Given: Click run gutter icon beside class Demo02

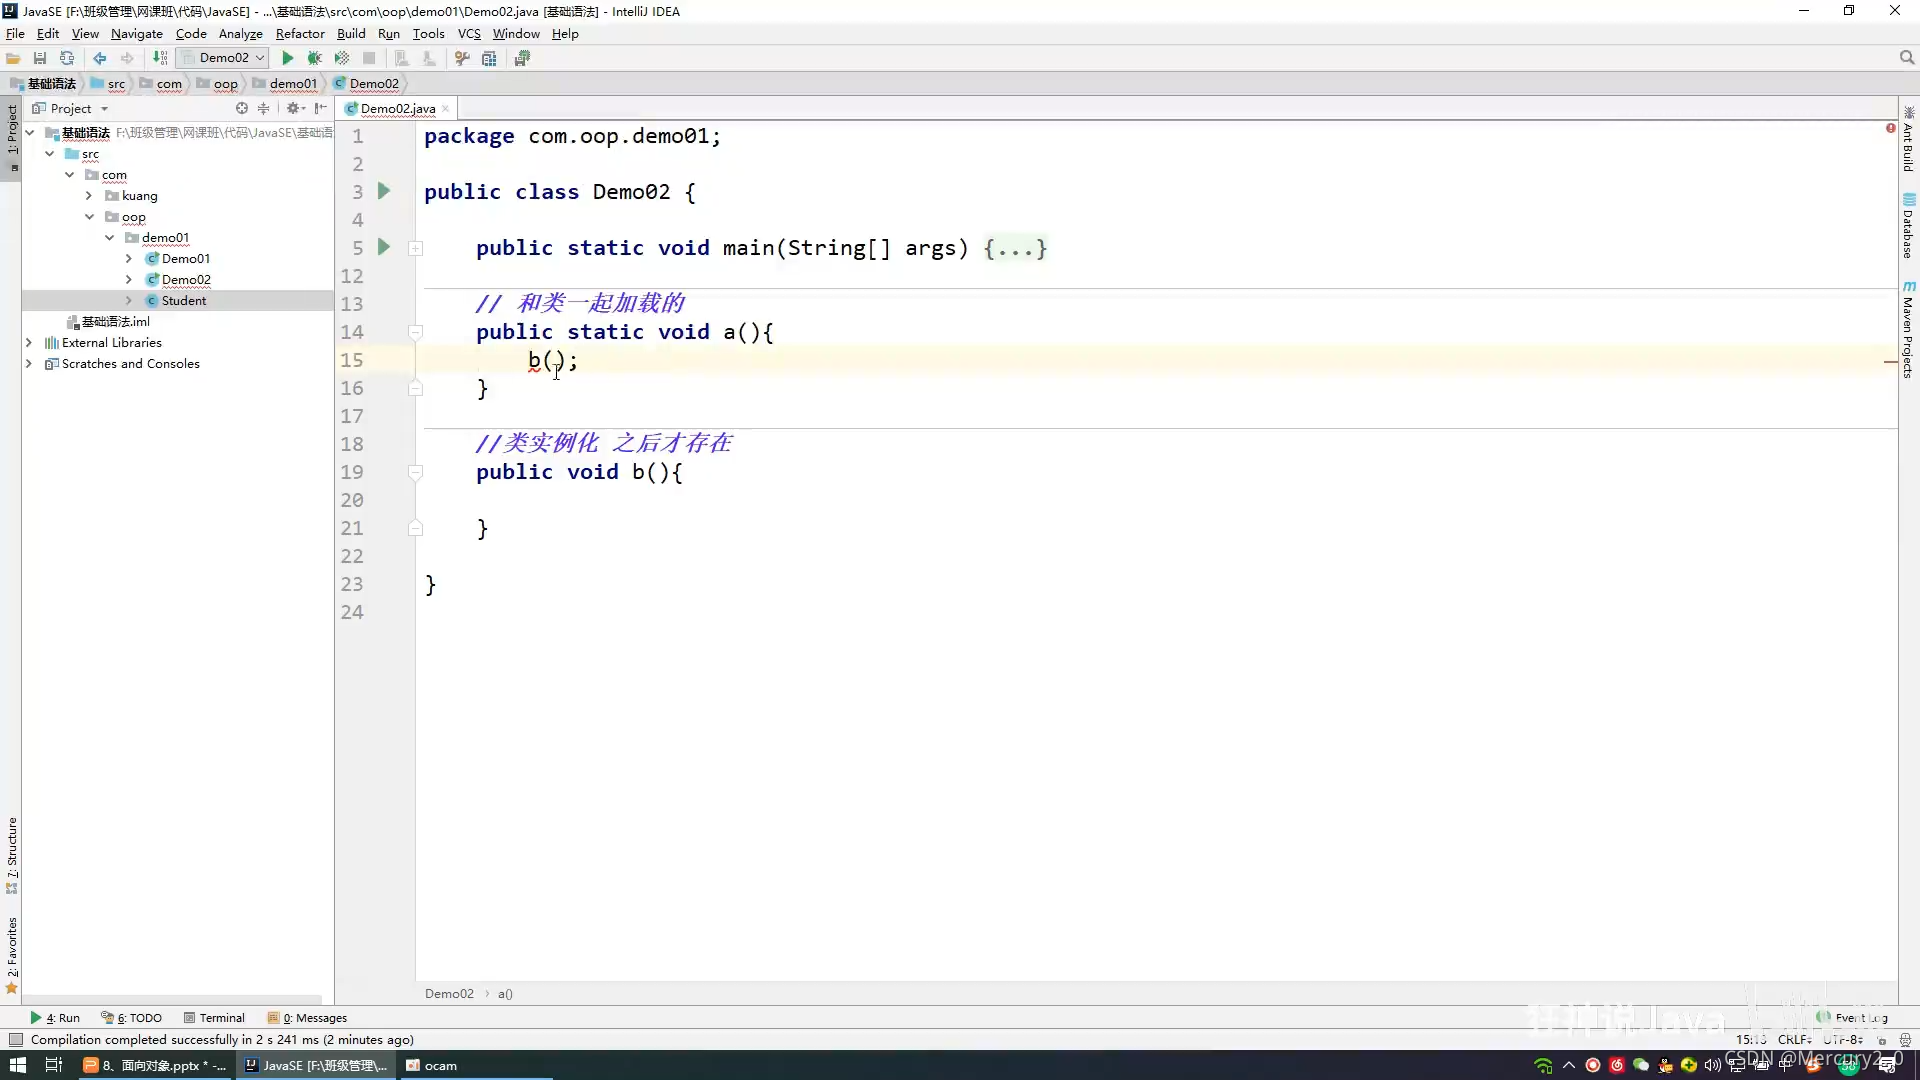Looking at the screenshot, I should point(384,191).
